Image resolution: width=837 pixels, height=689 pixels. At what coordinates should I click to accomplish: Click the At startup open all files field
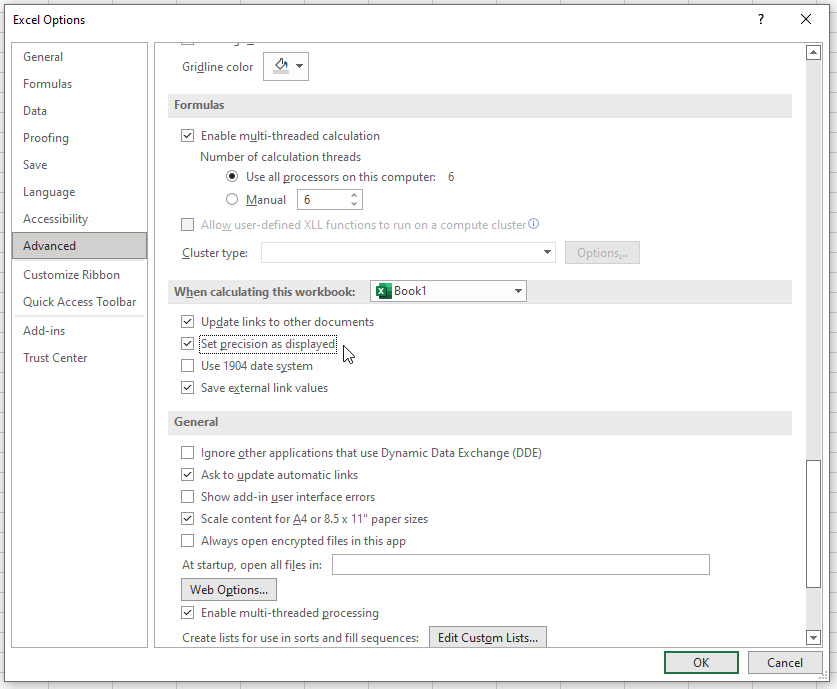(521, 565)
